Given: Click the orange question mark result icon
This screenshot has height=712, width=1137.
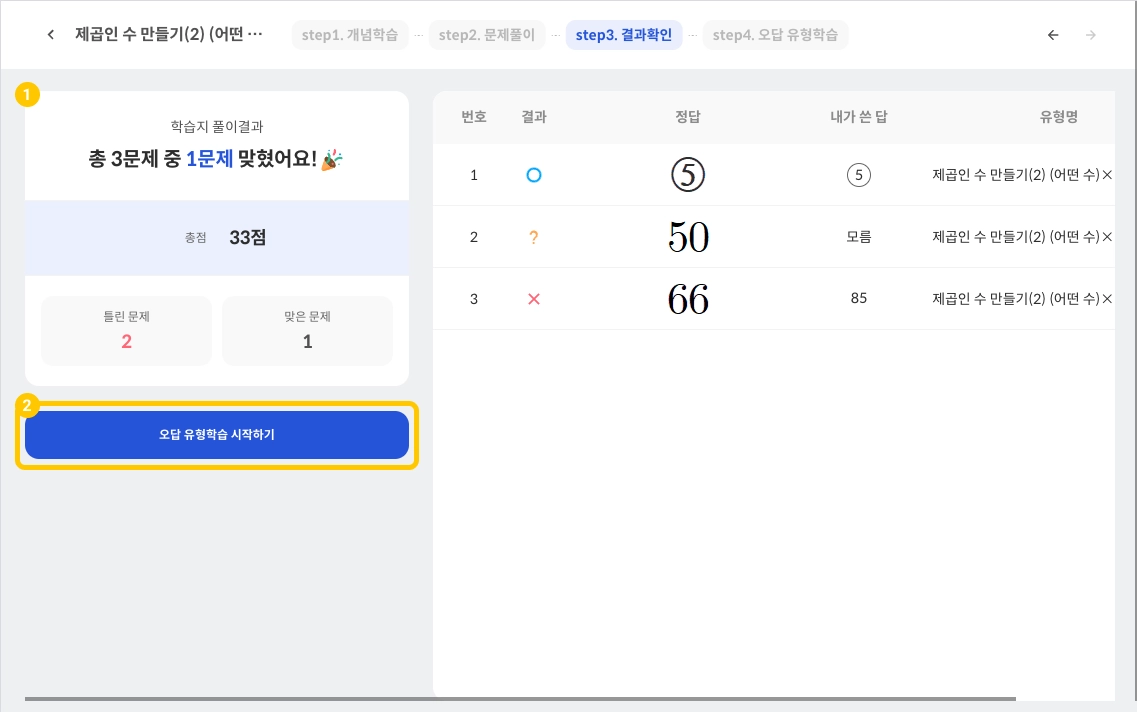Looking at the screenshot, I should click(533, 237).
